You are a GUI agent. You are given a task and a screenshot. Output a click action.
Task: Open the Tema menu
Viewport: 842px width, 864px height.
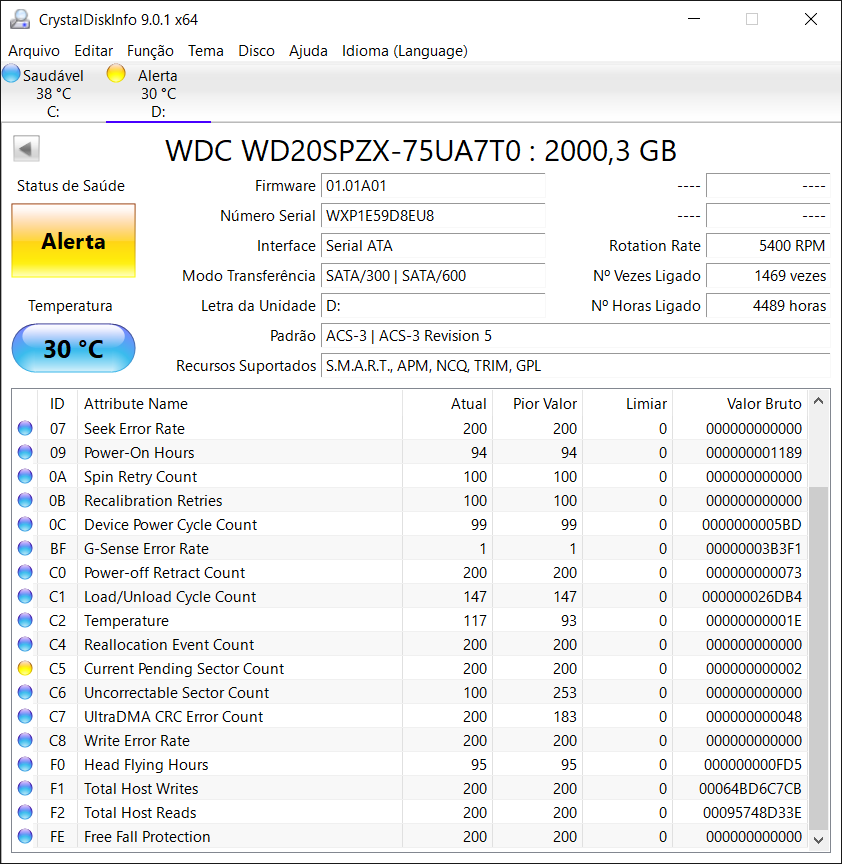point(206,51)
